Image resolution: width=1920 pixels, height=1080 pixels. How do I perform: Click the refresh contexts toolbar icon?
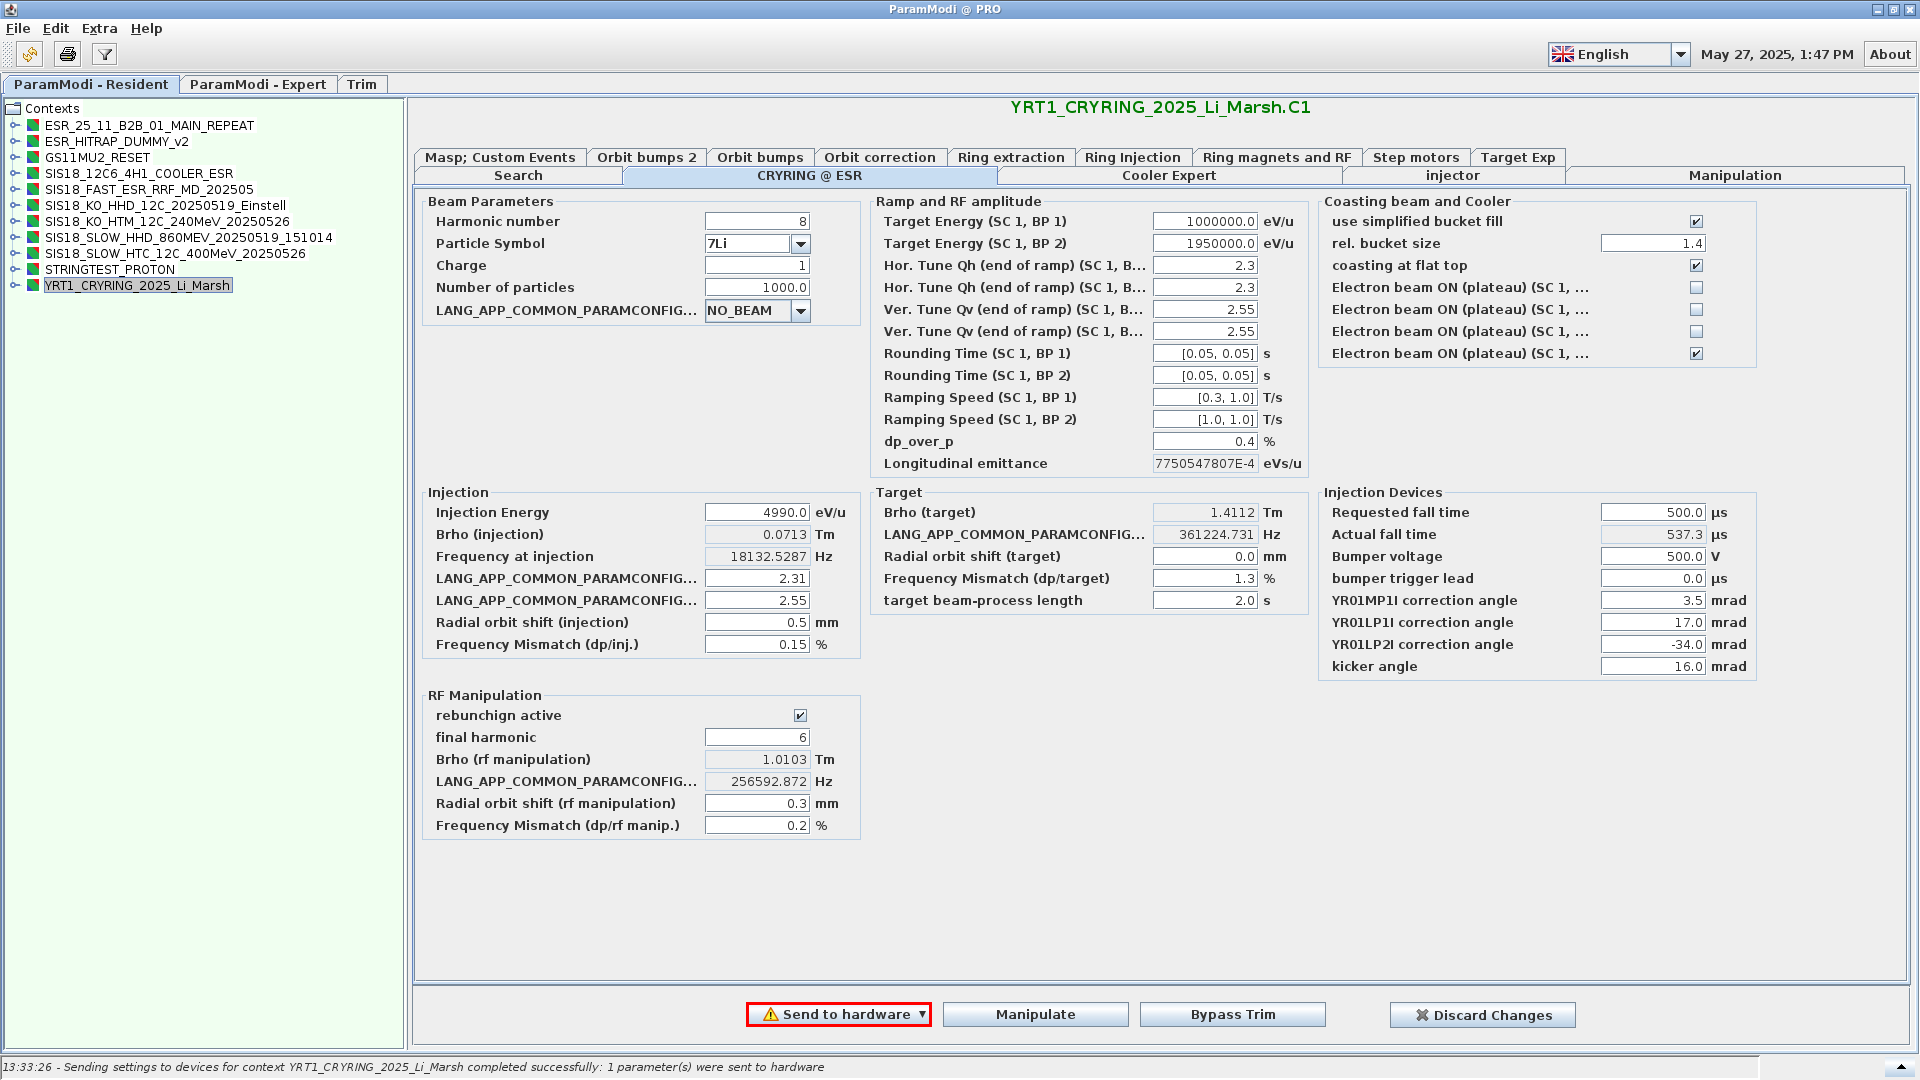tap(30, 54)
